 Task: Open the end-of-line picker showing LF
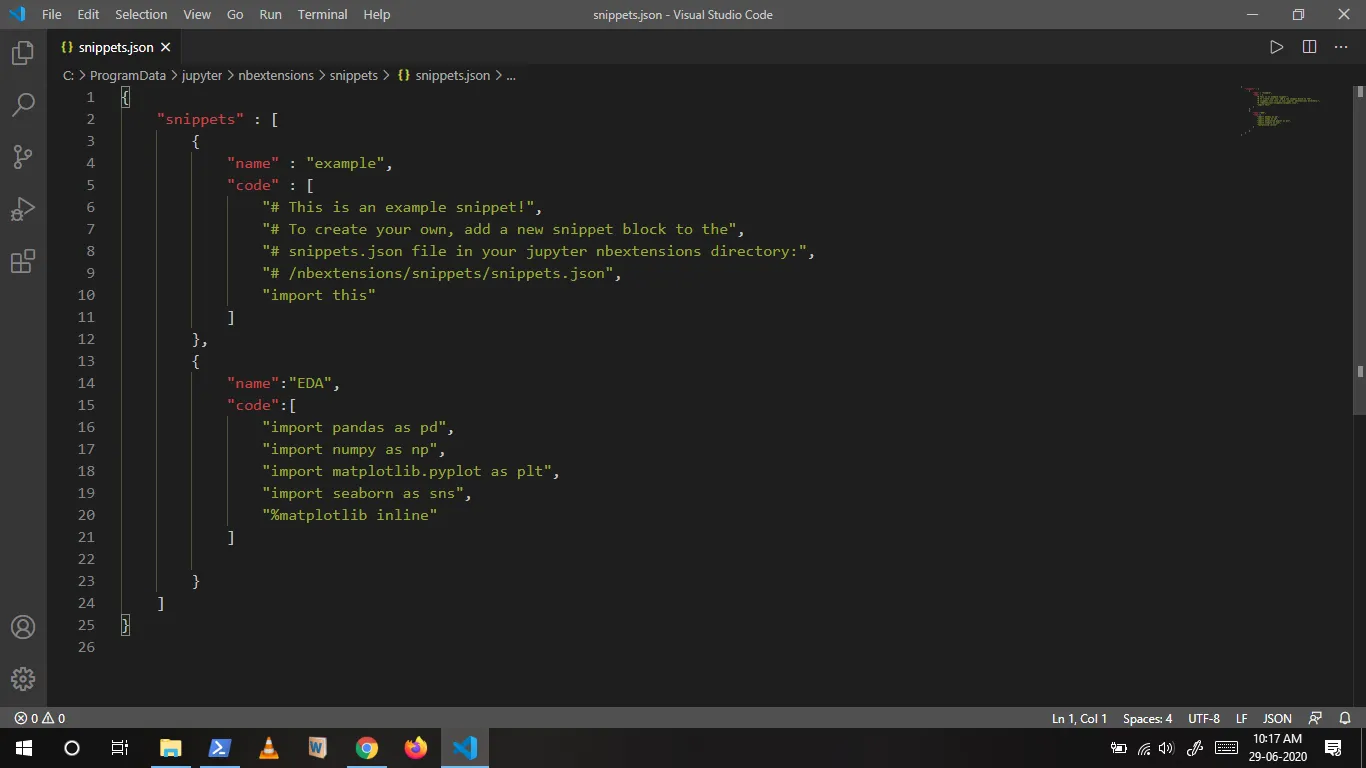point(1241,718)
